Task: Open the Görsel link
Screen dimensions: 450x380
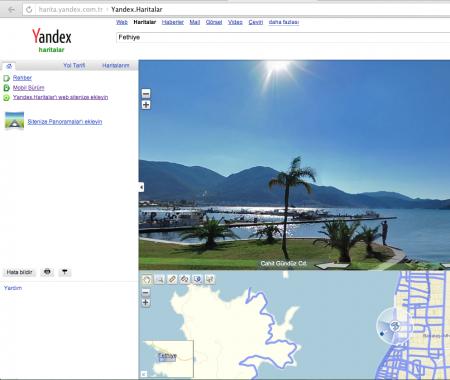Action: (214, 22)
